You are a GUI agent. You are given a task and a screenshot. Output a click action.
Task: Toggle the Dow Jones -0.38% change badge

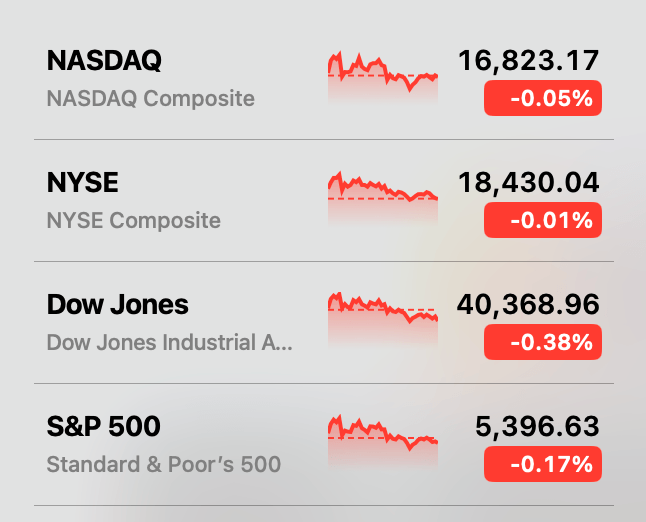click(542, 342)
